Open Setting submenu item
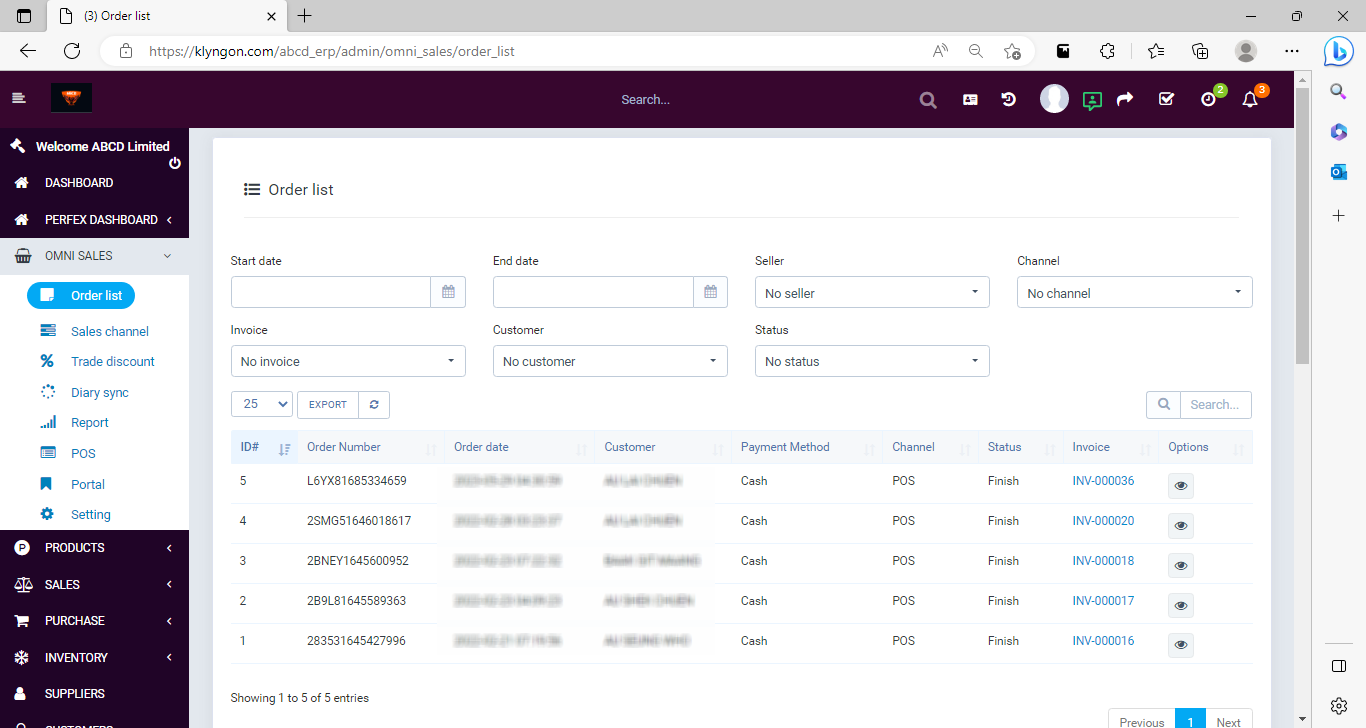Screen dimensions: 1366x728 pos(91,514)
